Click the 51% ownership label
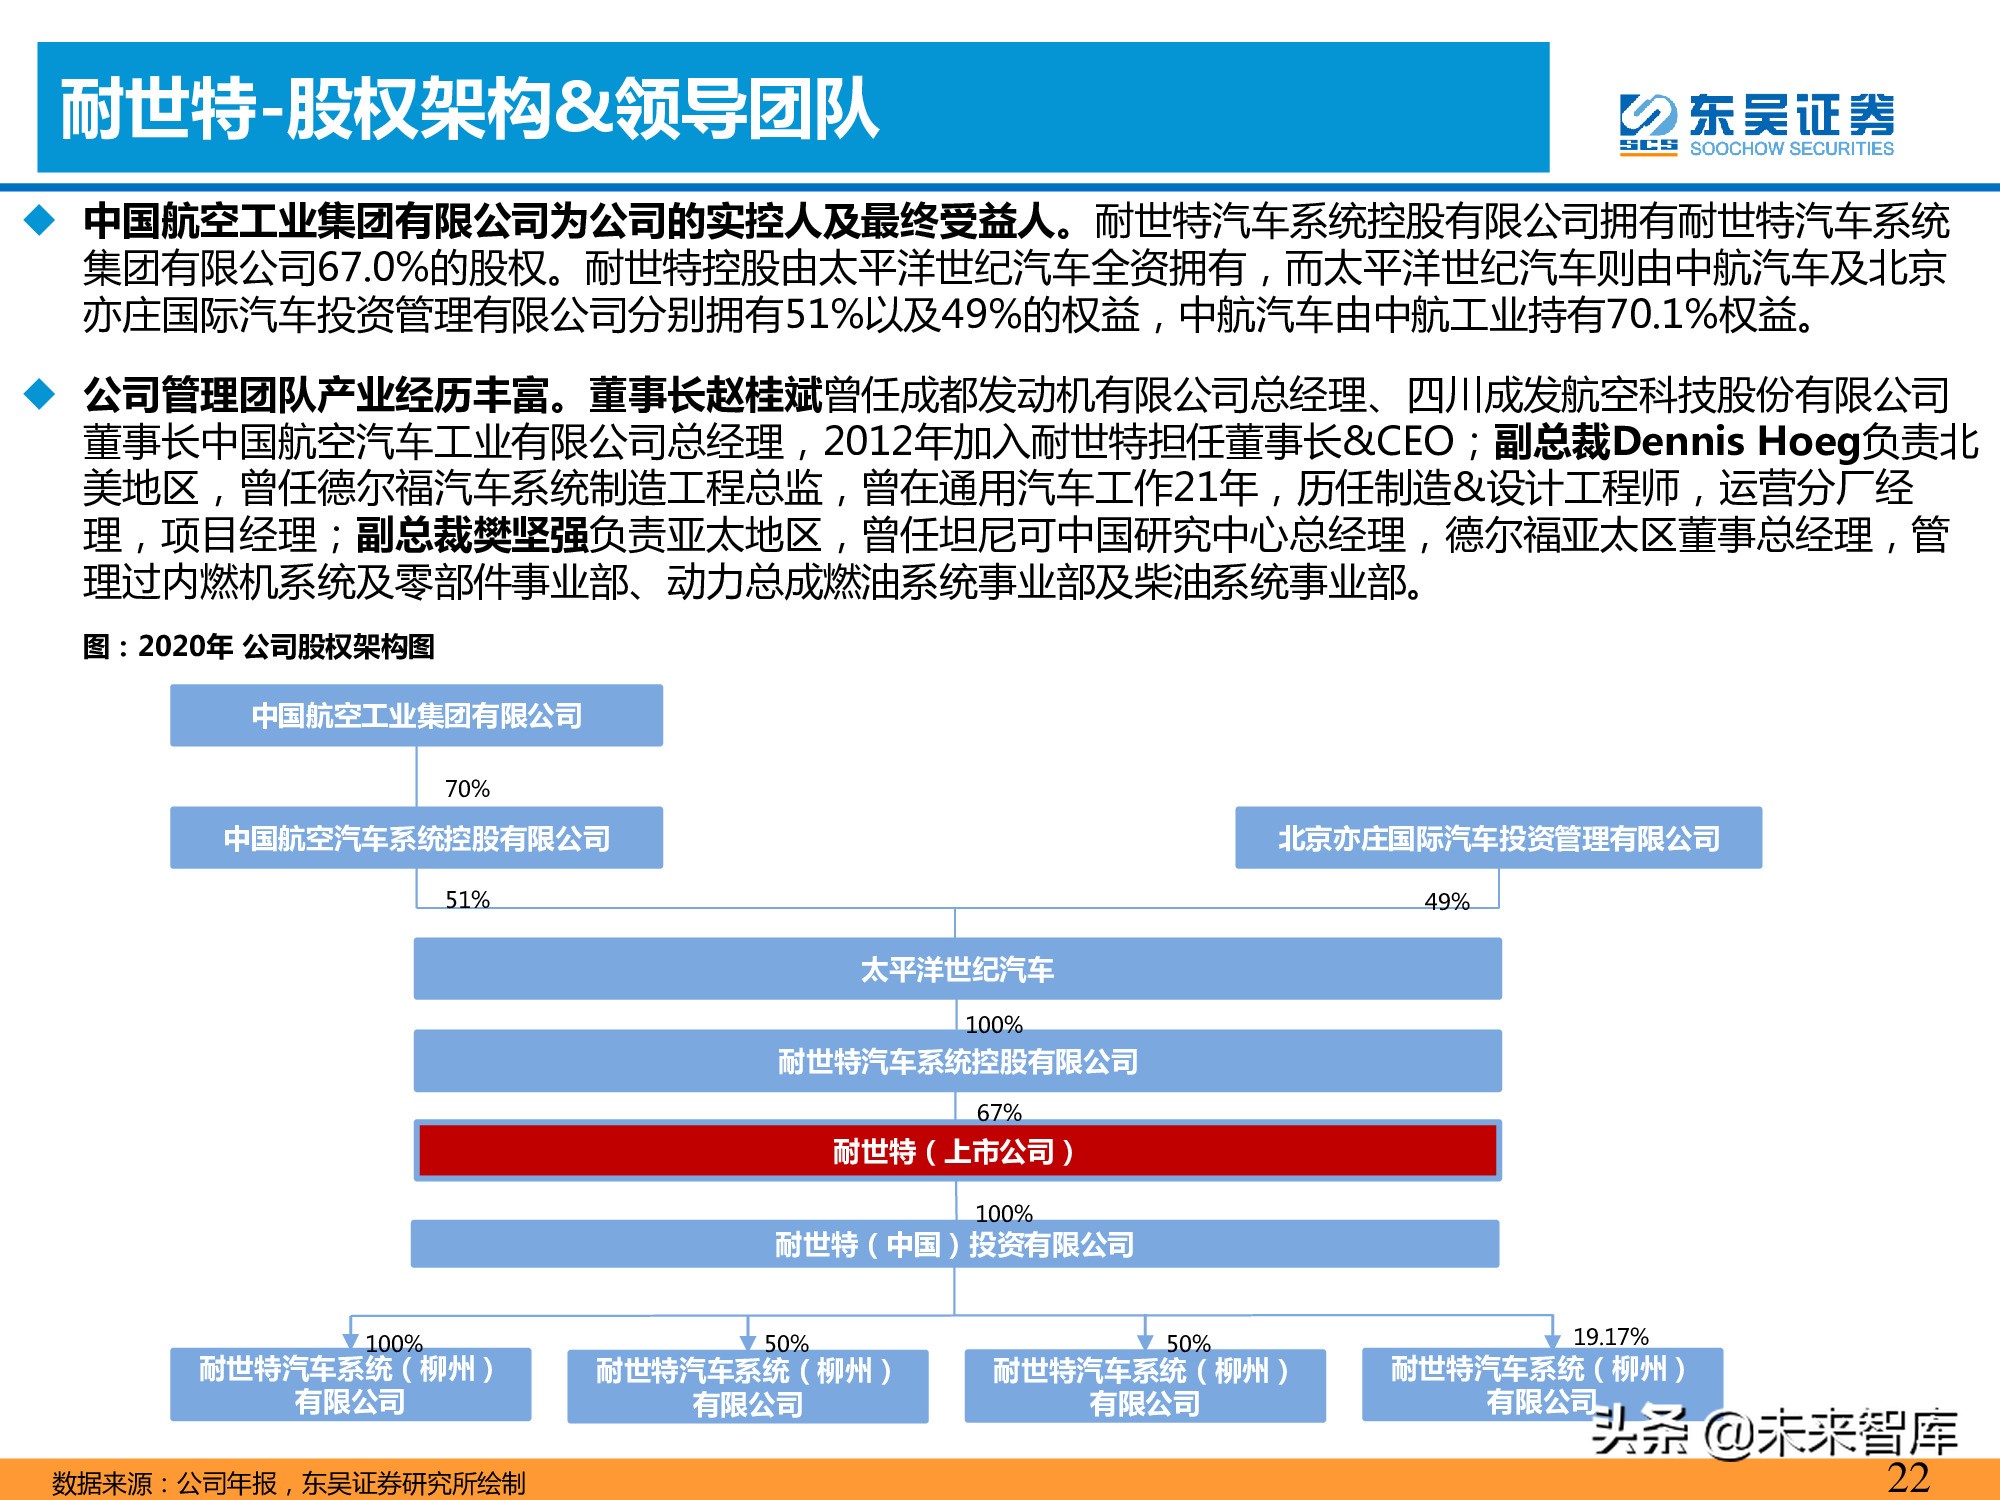This screenshot has height=1500, width=2000. tap(467, 900)
